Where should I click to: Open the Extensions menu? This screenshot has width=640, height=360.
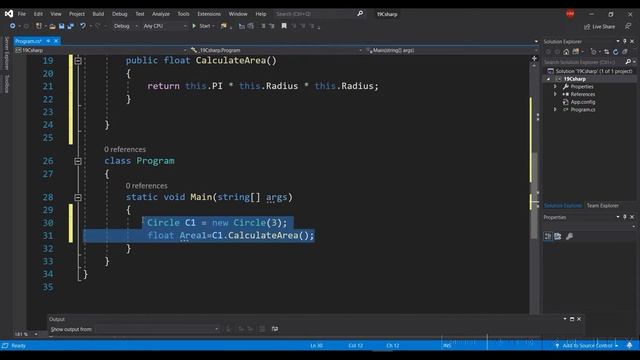pos(209,14)
